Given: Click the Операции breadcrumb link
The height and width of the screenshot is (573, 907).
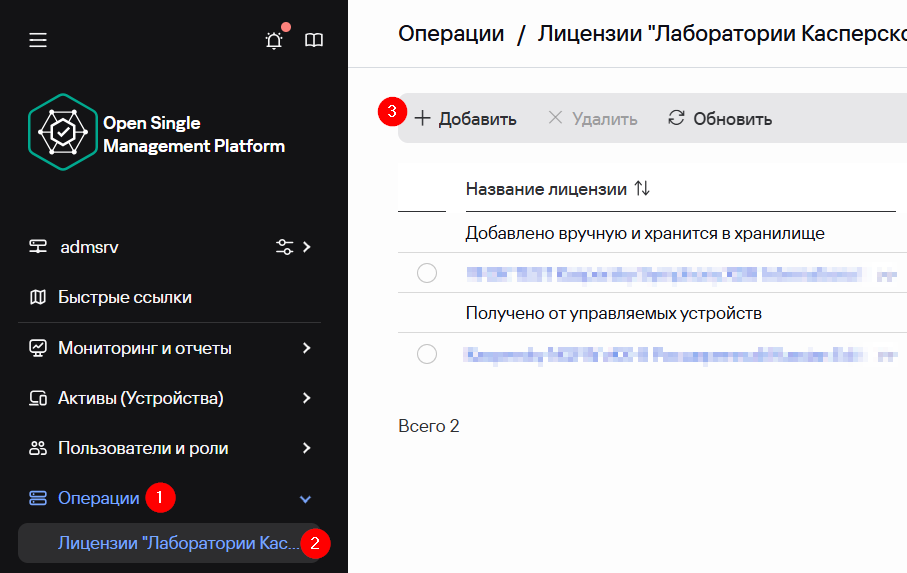Looking at the screenshot, I should pos(451,33).
